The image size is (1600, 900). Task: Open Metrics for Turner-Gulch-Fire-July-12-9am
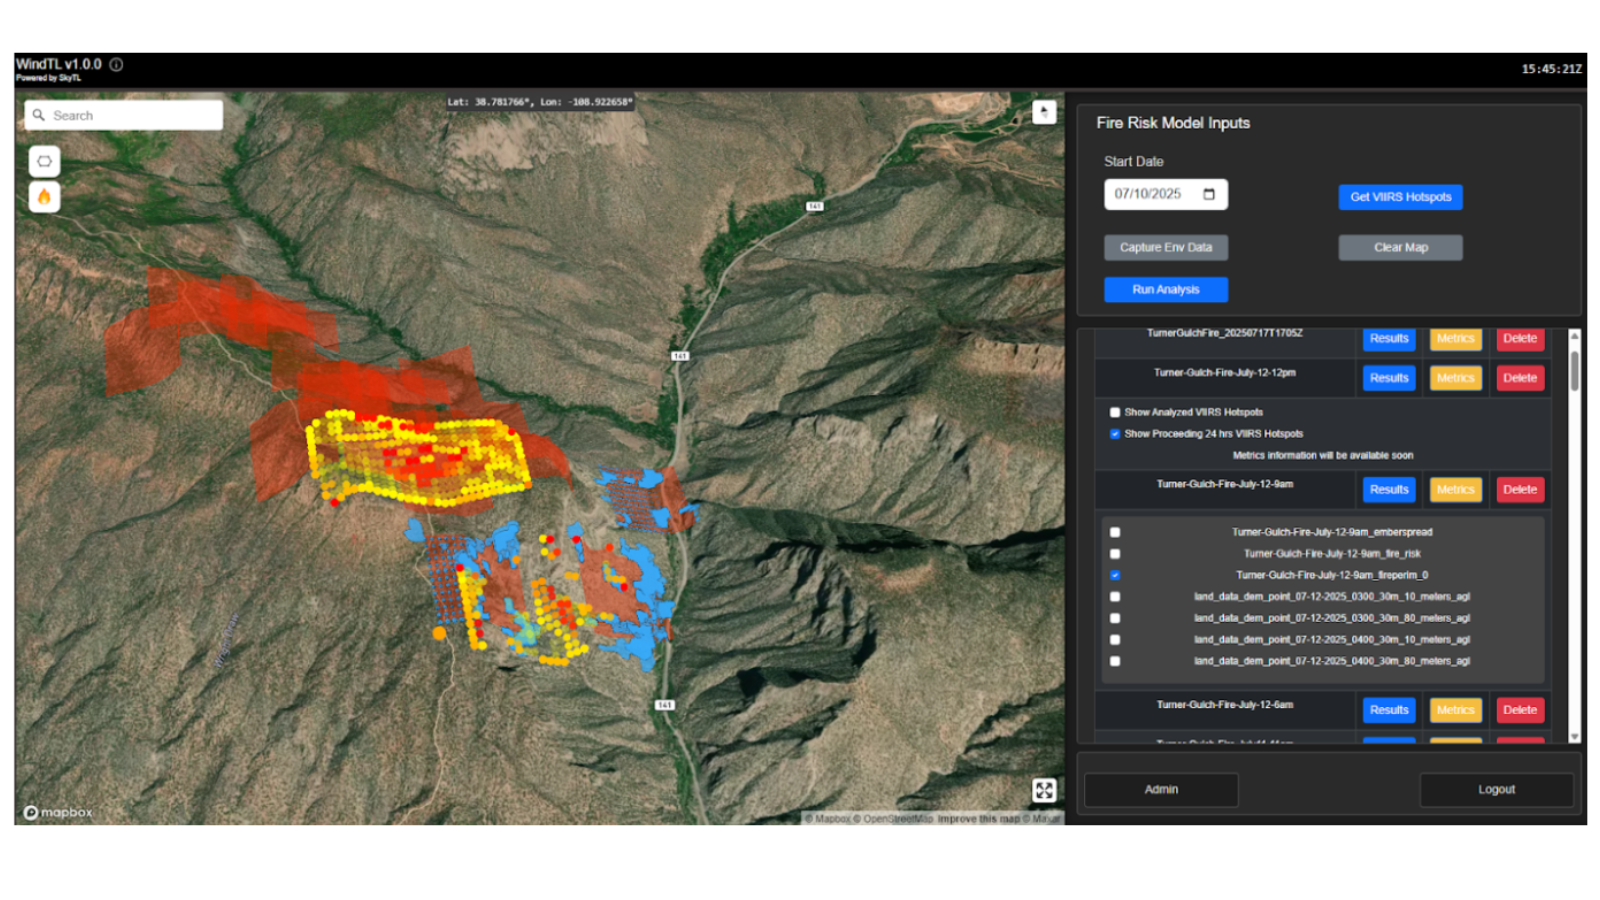coord(1455,489)
